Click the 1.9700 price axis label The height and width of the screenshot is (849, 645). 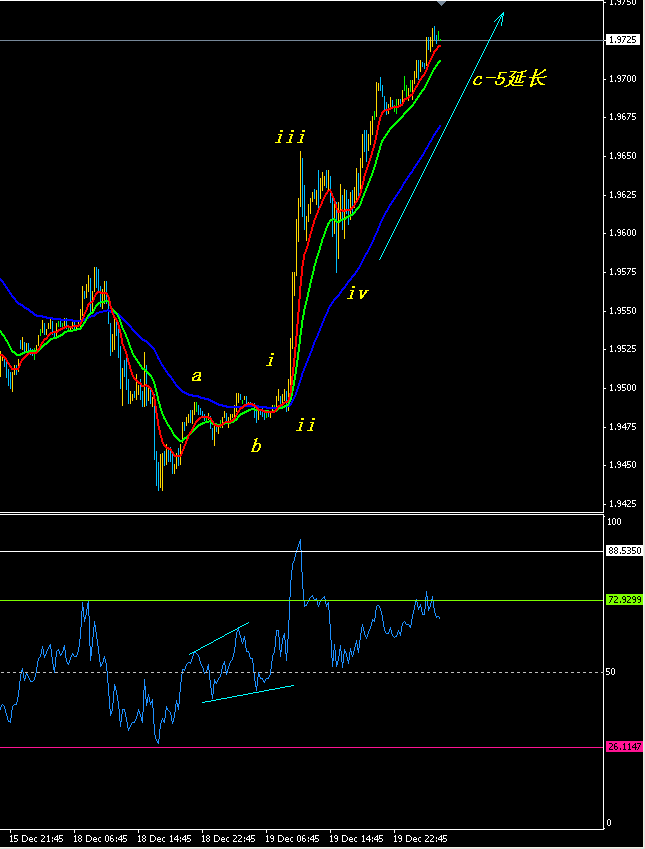[x=622, y=79]
